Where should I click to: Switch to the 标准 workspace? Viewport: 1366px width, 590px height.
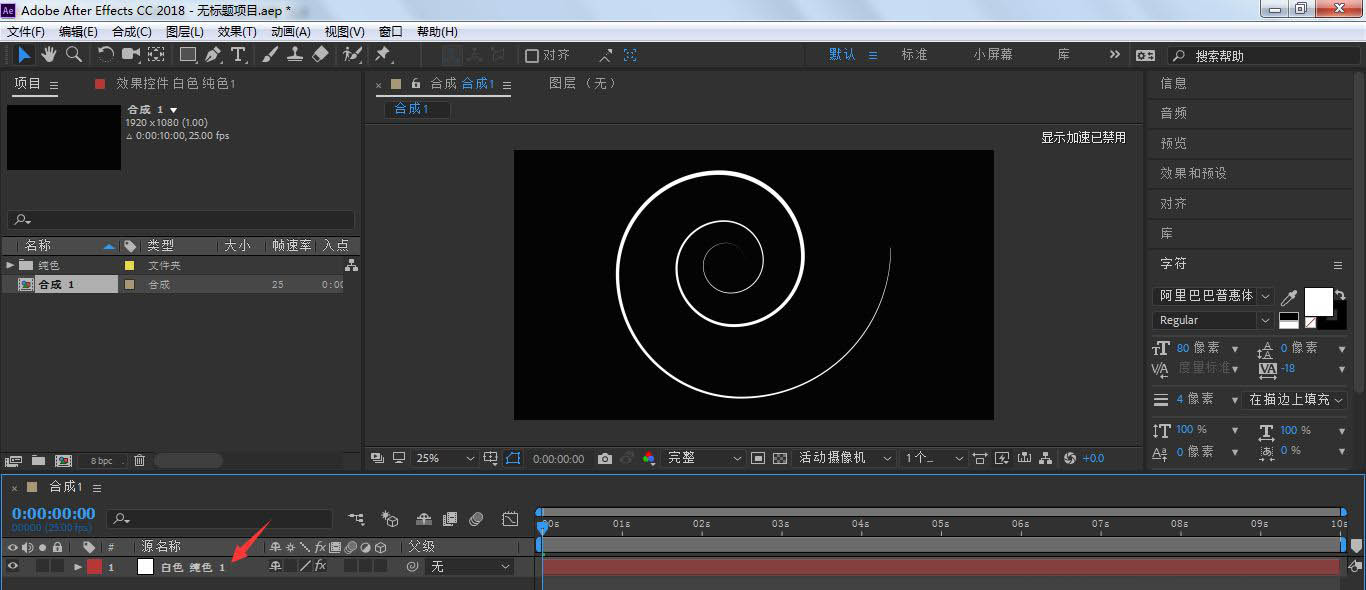(914, 55)
